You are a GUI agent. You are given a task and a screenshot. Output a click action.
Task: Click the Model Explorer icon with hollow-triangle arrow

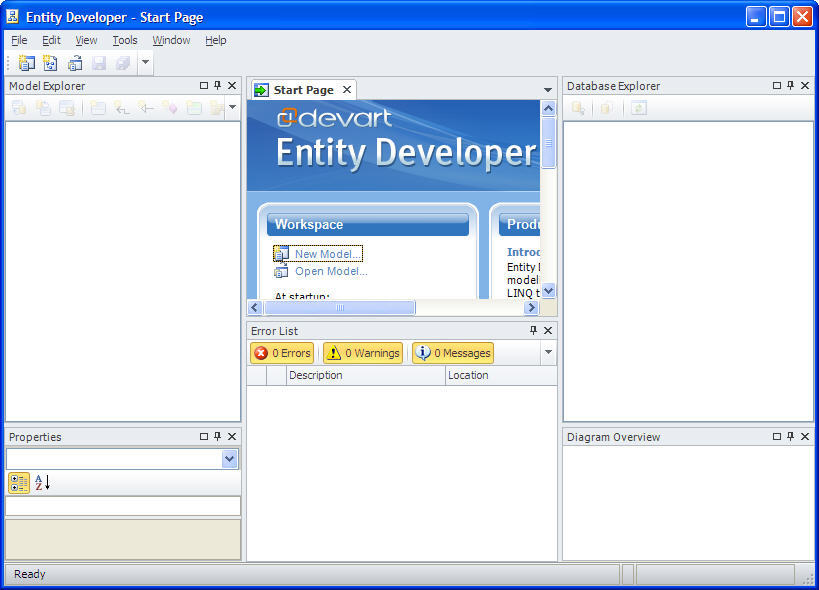[146, 108]
